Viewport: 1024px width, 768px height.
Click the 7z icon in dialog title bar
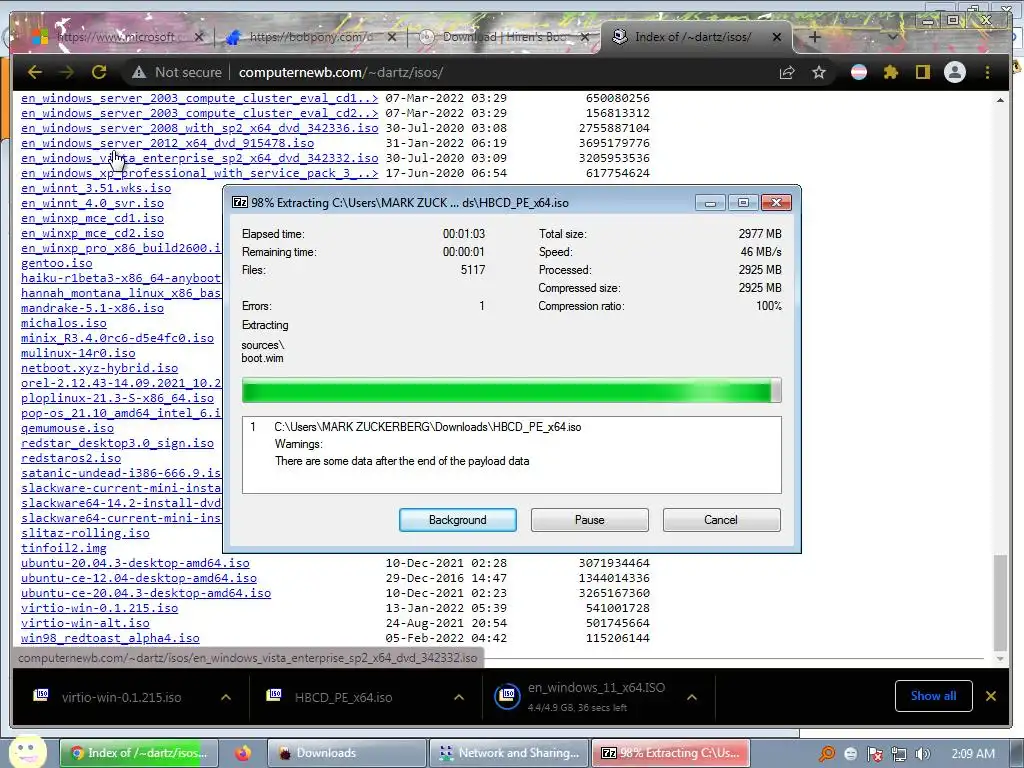pos(240,202)
